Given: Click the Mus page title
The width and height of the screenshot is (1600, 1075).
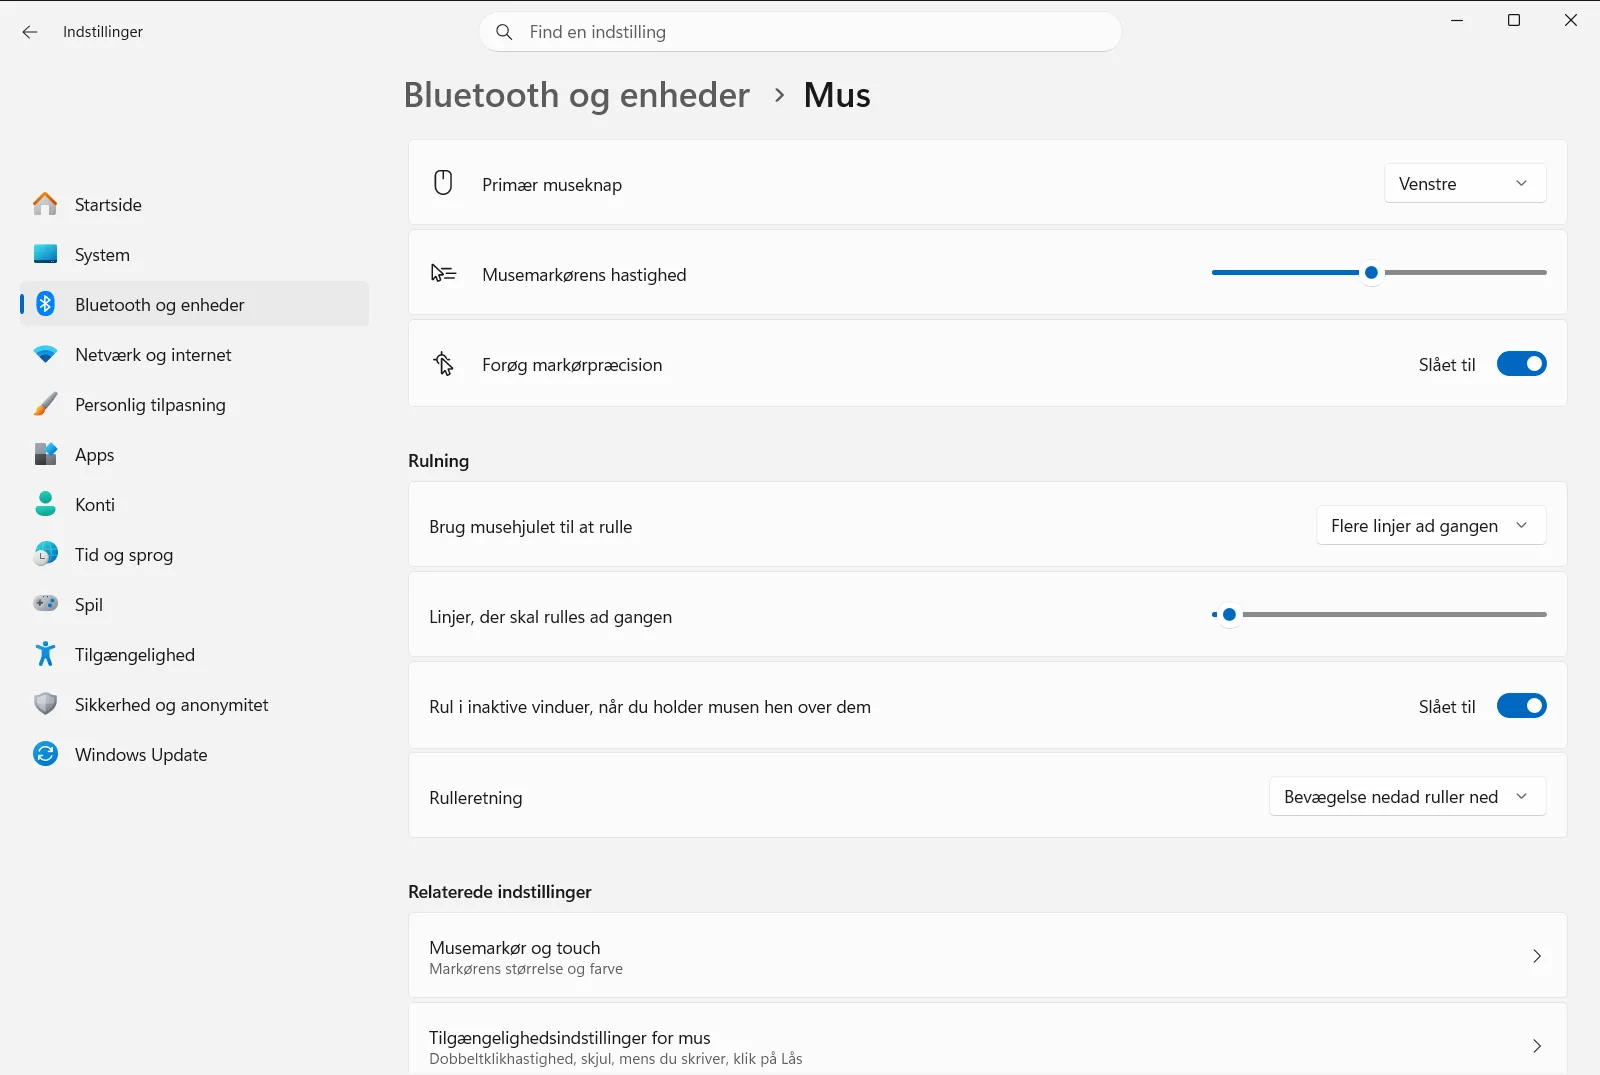Looking at the screenshot, I should click(837, 95).
